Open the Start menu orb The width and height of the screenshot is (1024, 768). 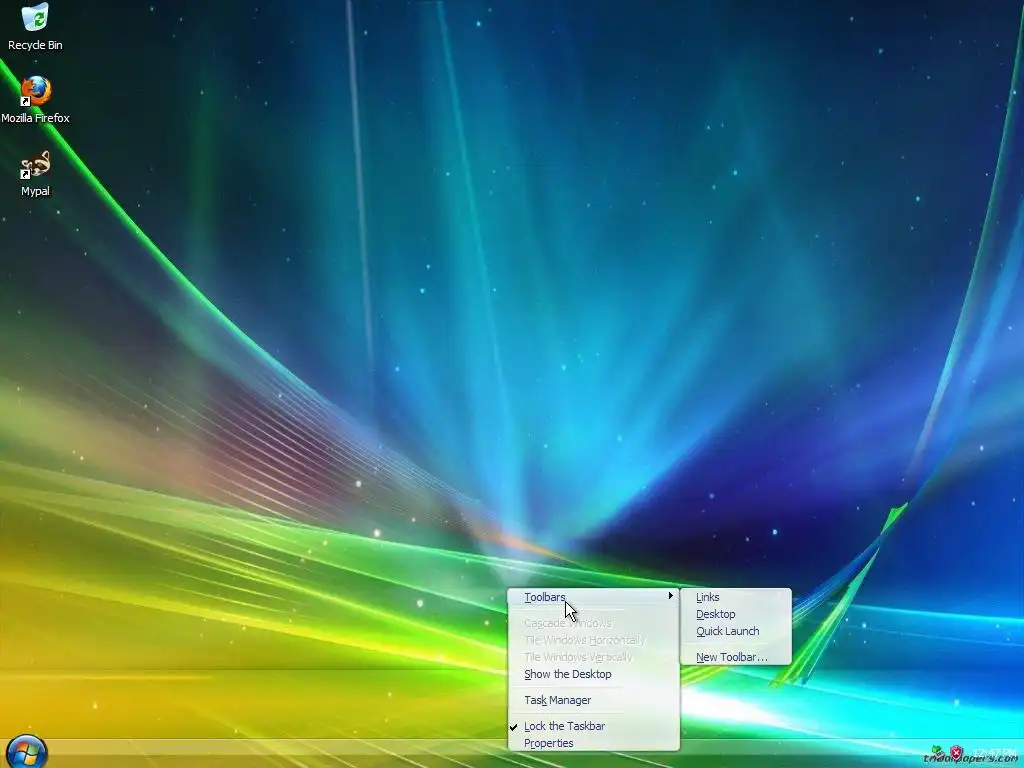click(x=27, y=752)
